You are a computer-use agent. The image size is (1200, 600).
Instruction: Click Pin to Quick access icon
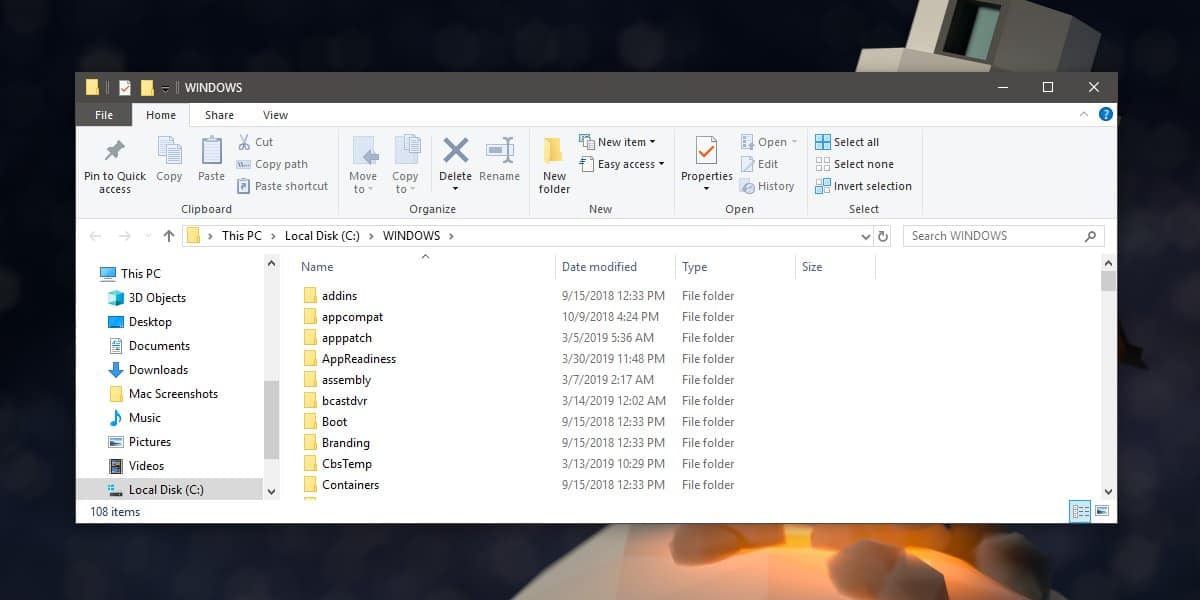(x=115, y=151)
